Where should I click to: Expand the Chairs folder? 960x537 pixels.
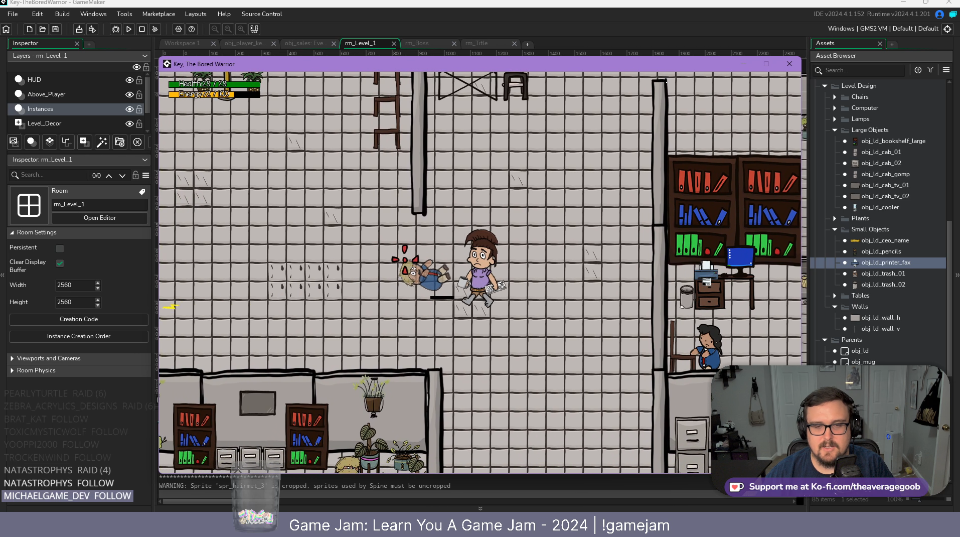point(834,97)
